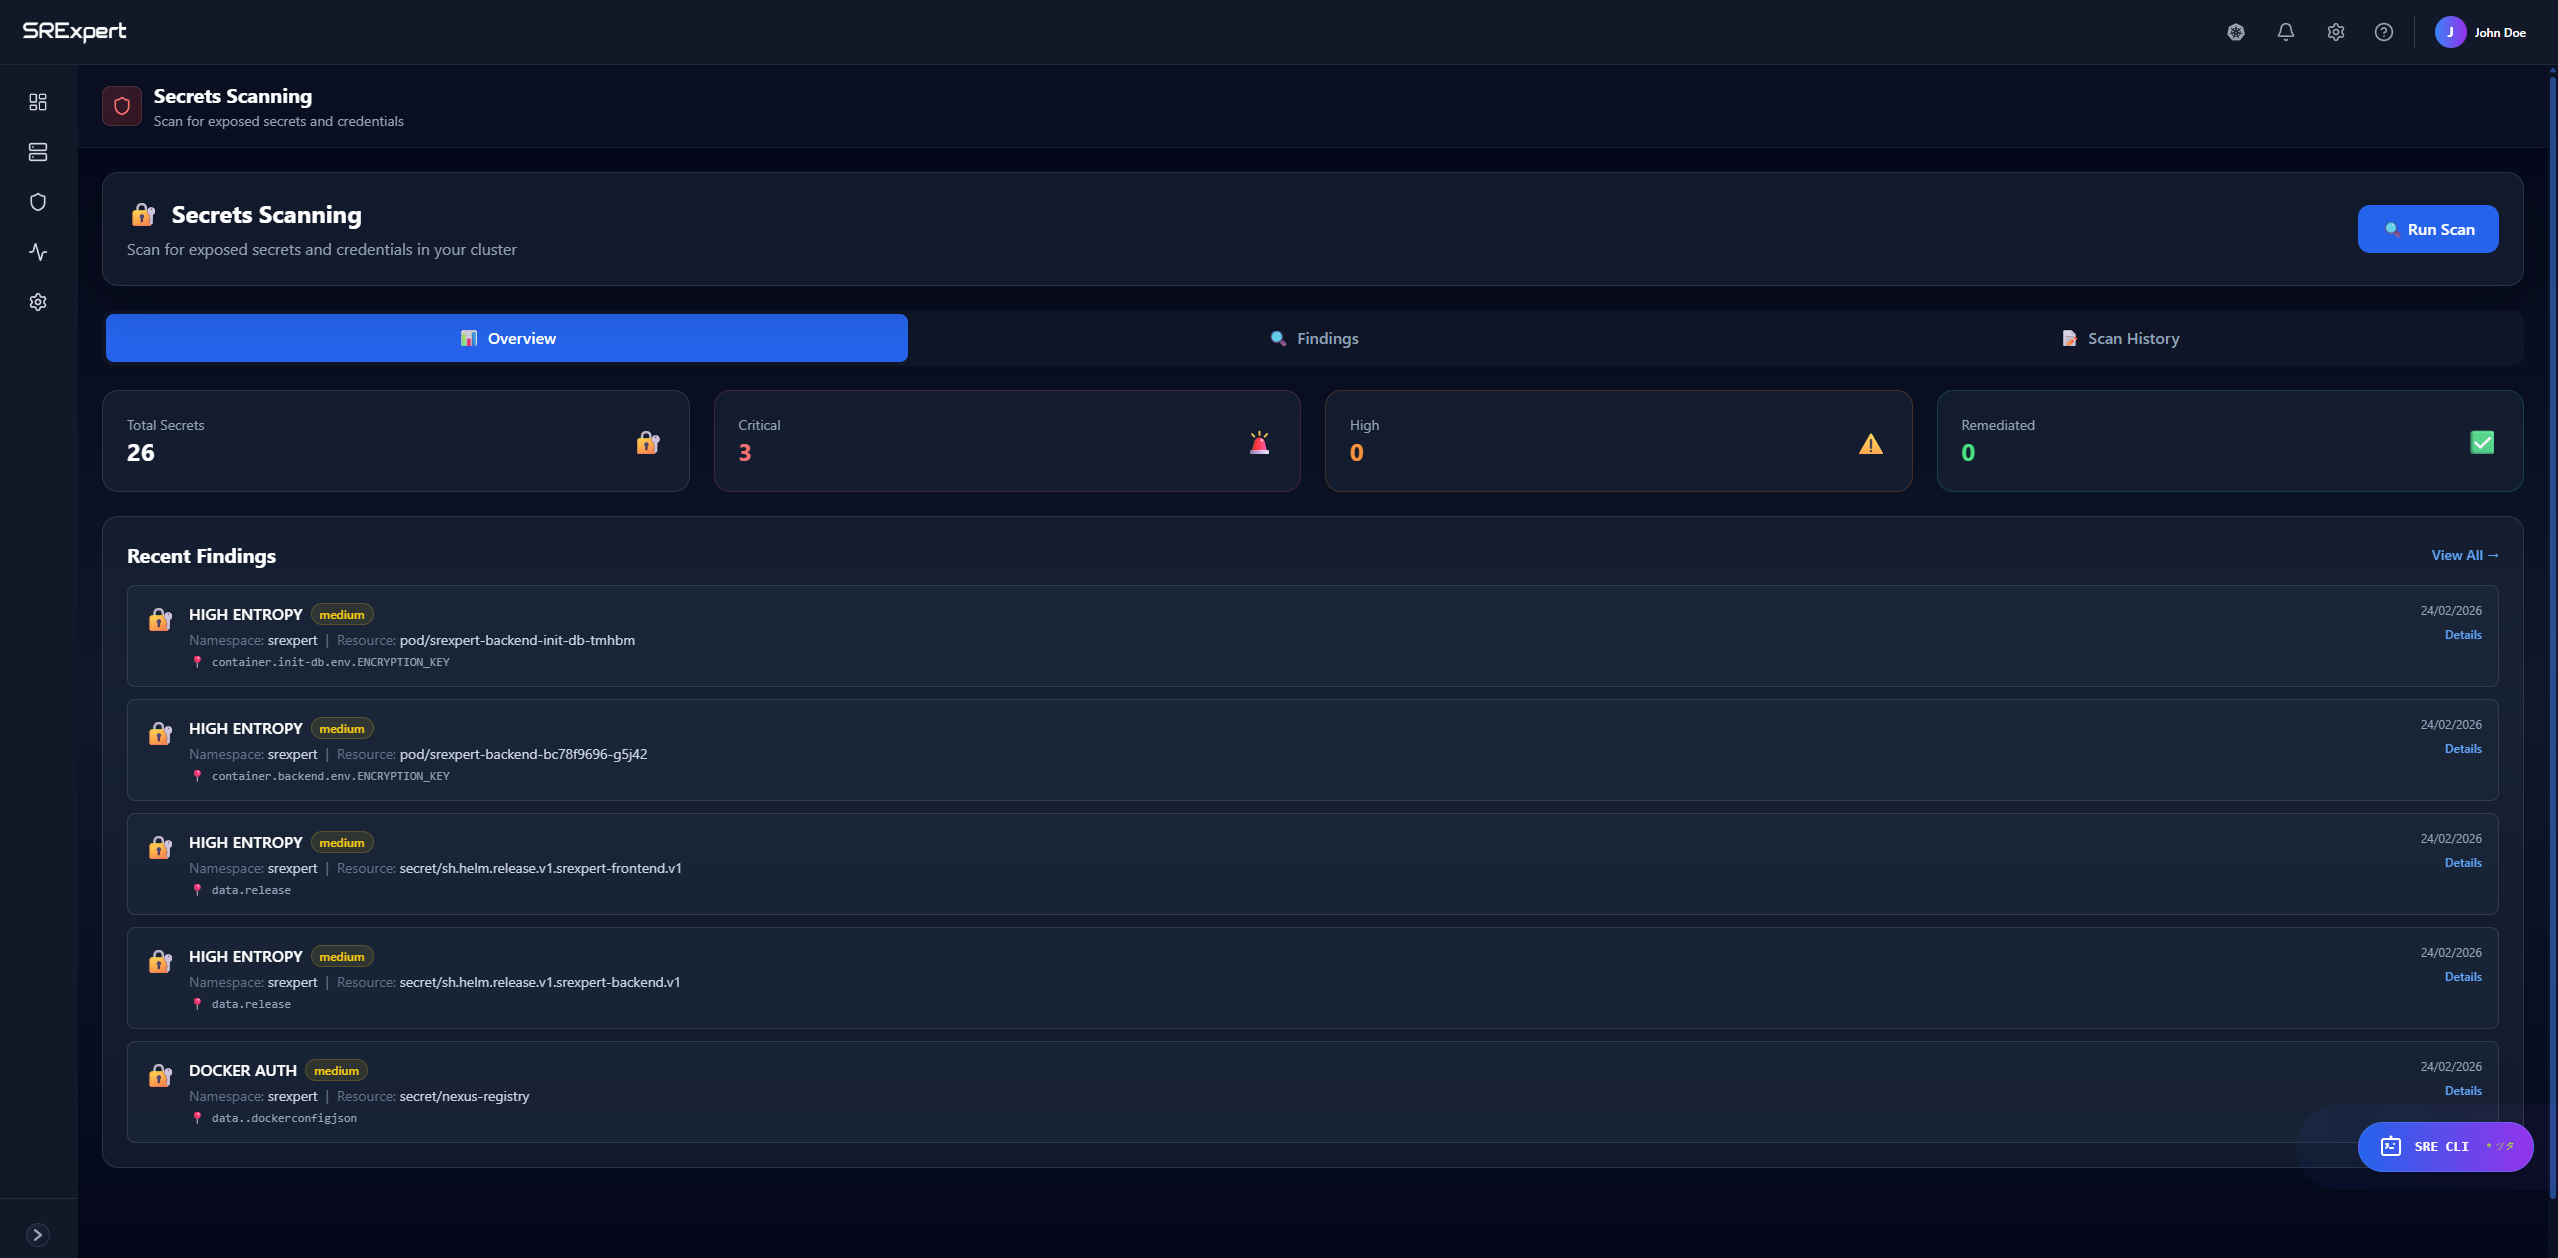
Task: Switch to the Findings tab
Action: point(1313,338)
